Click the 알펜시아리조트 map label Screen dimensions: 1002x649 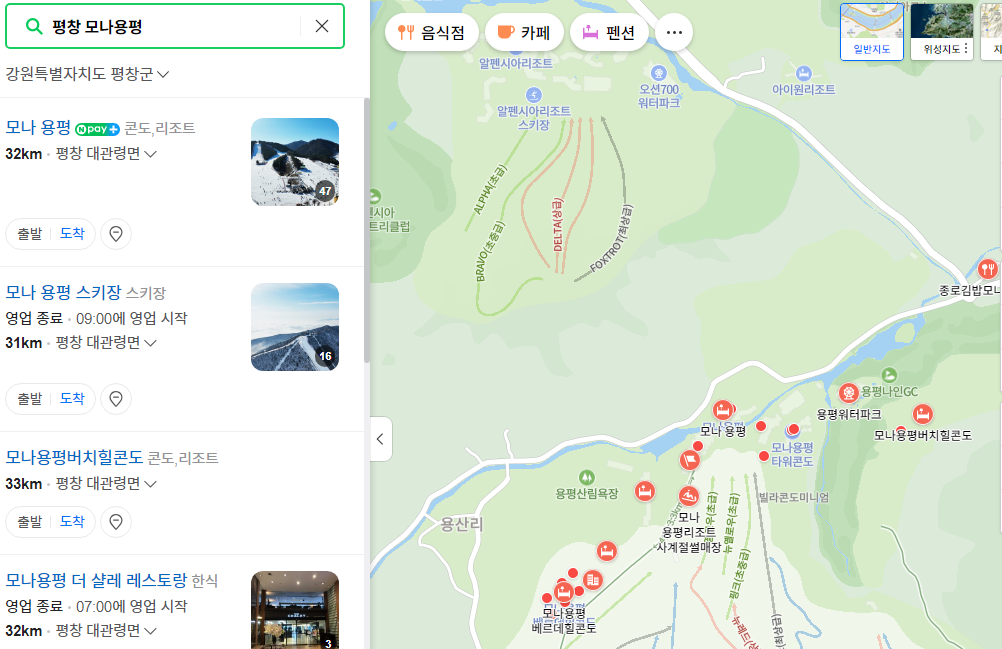coord(516,63)
